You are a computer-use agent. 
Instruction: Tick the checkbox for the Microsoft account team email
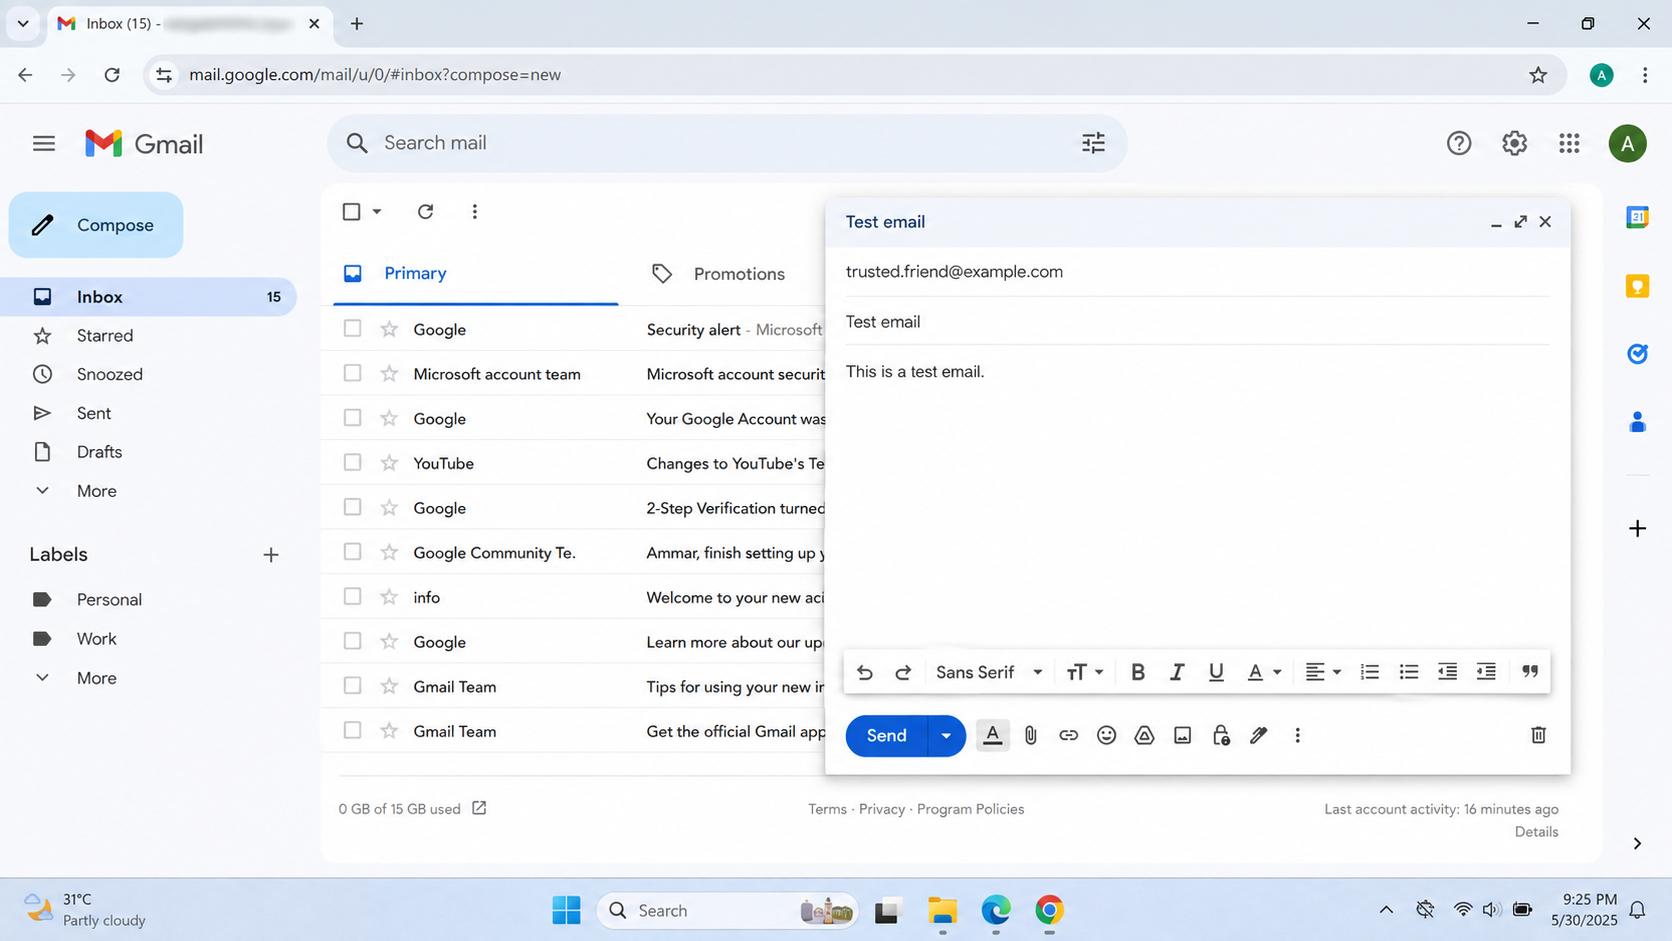tap(352, 373)
